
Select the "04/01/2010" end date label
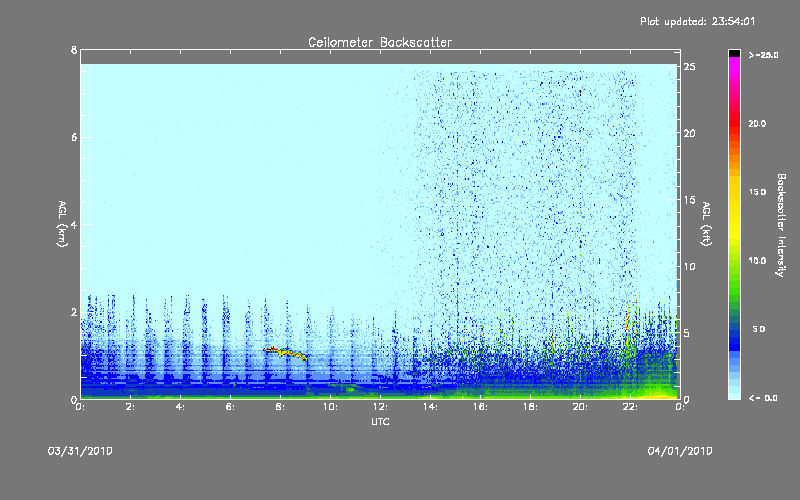(x=680, y=451)
